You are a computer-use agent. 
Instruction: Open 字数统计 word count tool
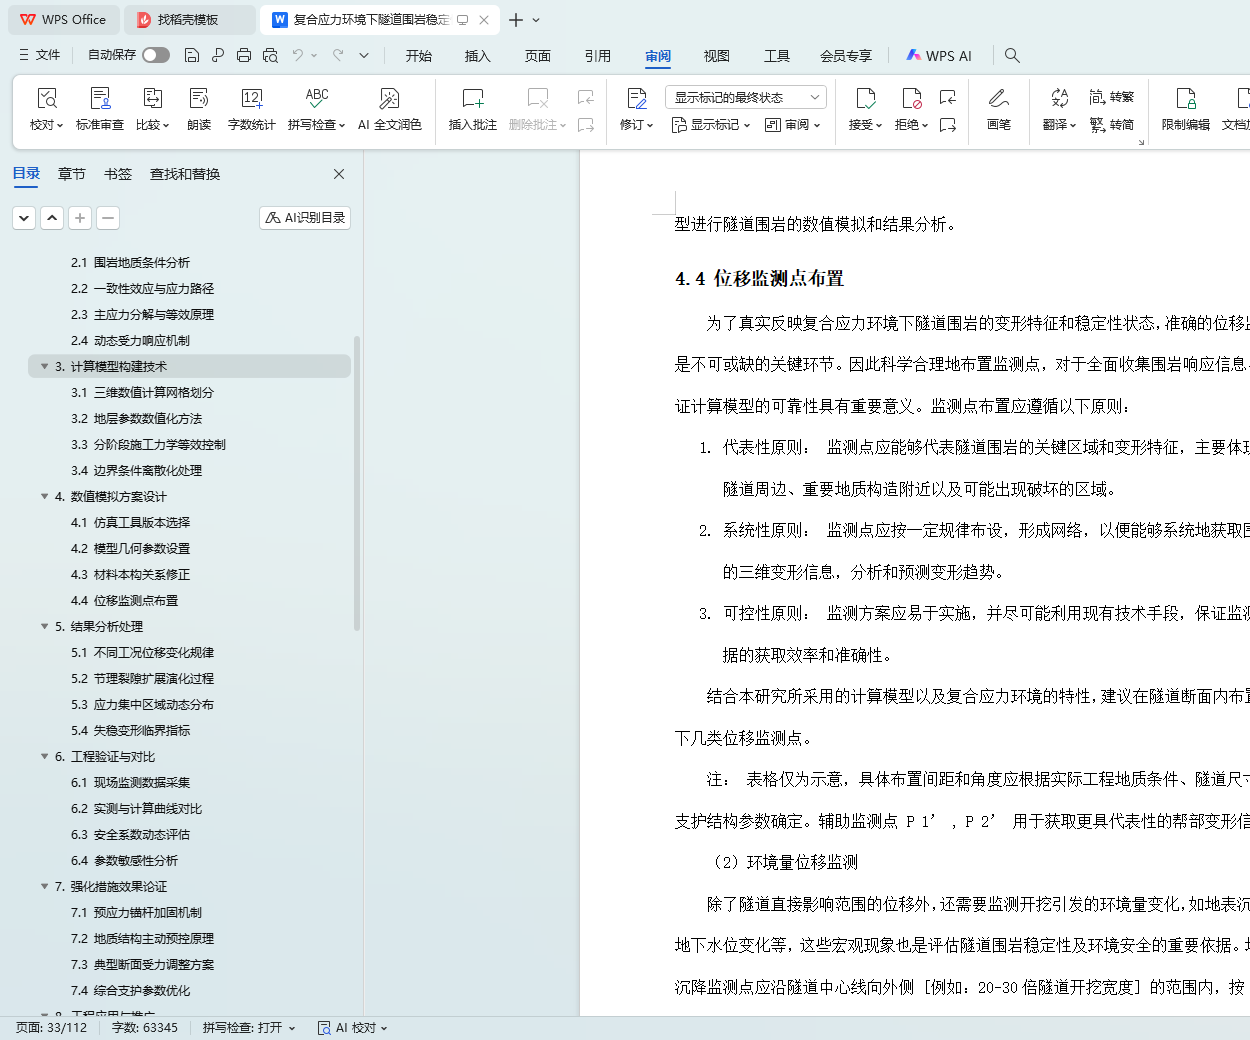[251, 99]
